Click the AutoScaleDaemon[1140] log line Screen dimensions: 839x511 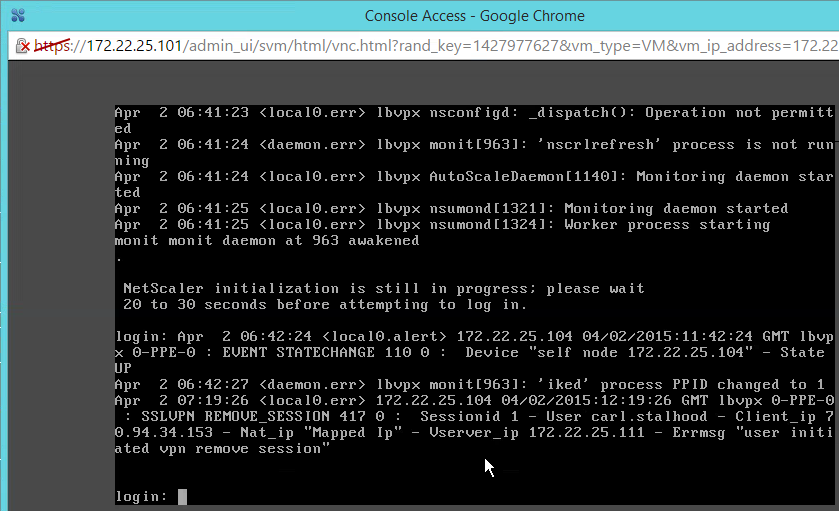pyautogui.click(x=474, y=177)
